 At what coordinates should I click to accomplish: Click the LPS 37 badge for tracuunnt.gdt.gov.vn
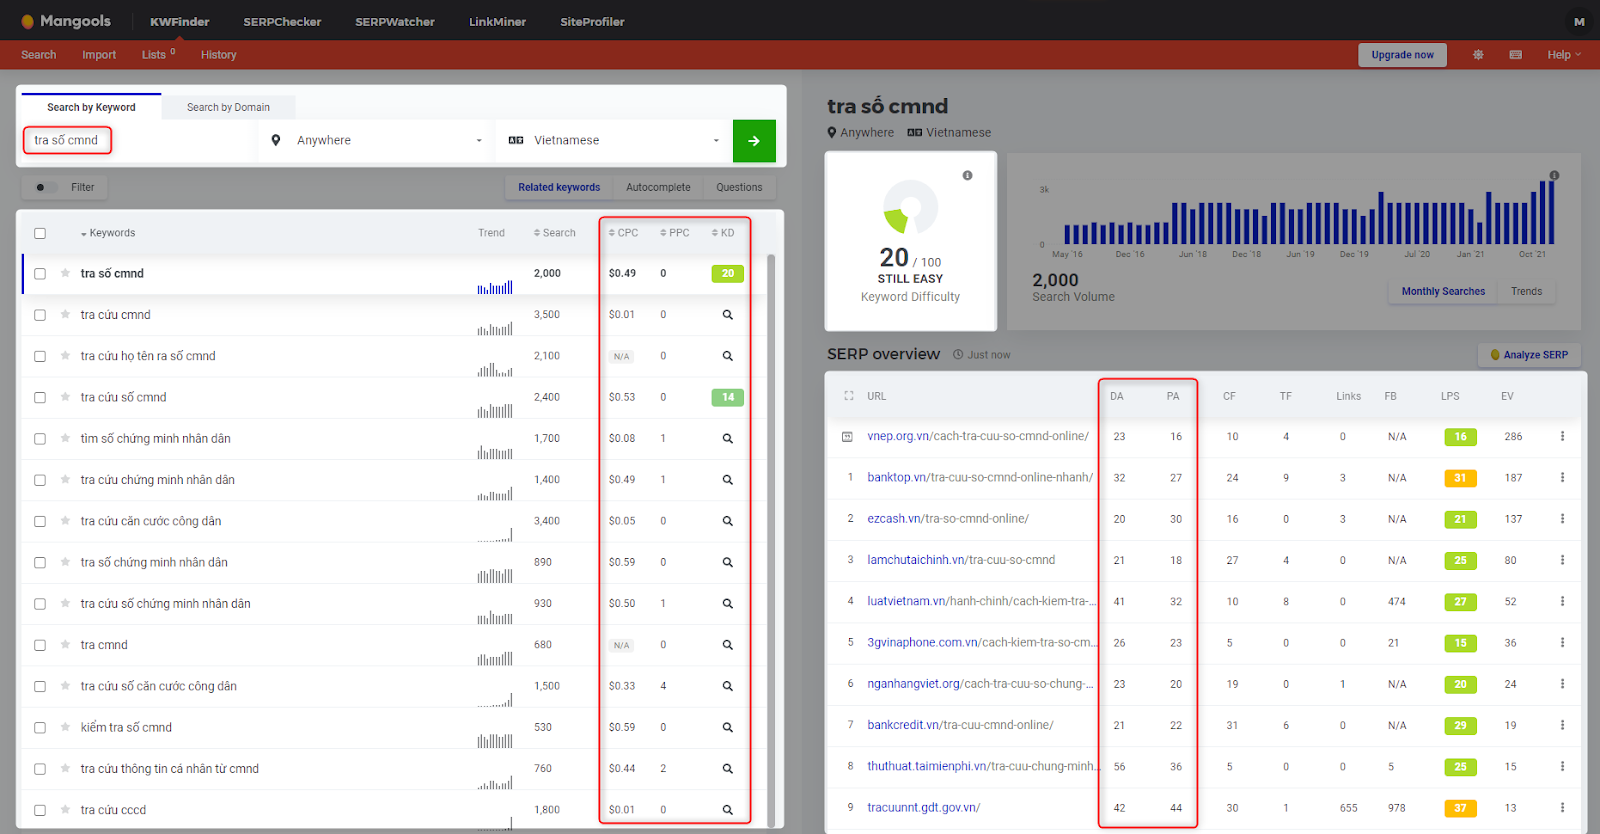click(1460, 808)
